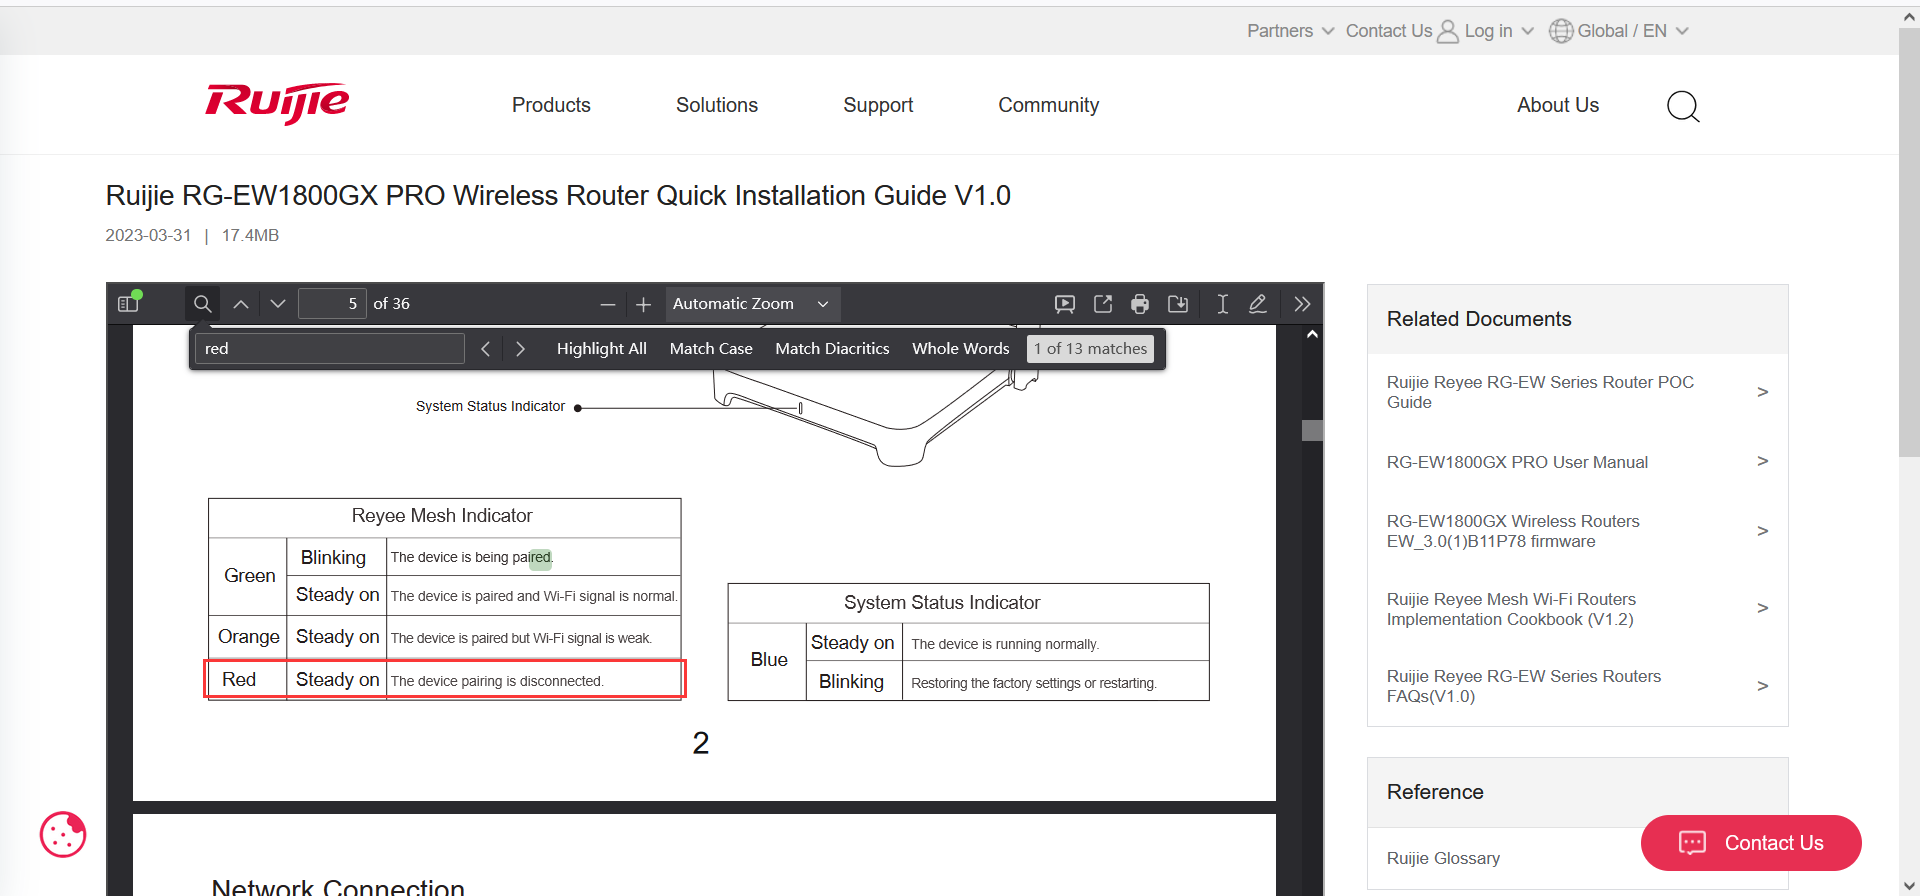
Task: Open the PDF file icon
Action: click(x=1102, y=304)
